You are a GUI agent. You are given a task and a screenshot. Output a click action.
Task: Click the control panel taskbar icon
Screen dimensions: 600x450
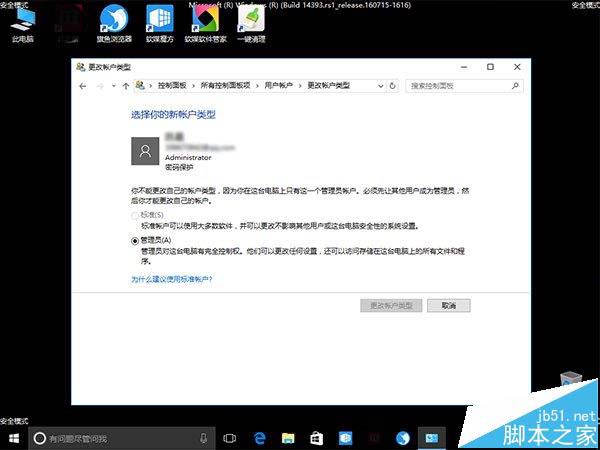[x=432, y=439]
